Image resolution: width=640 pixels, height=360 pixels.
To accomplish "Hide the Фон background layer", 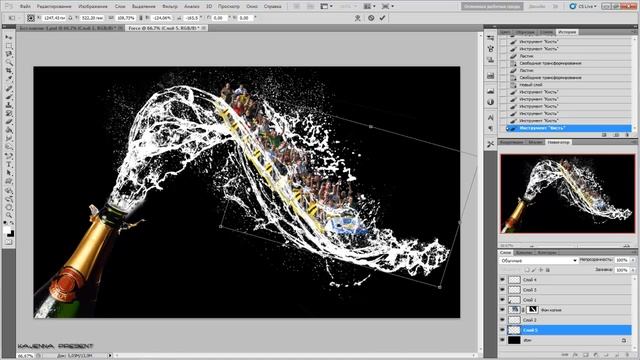I will (502, 340).
